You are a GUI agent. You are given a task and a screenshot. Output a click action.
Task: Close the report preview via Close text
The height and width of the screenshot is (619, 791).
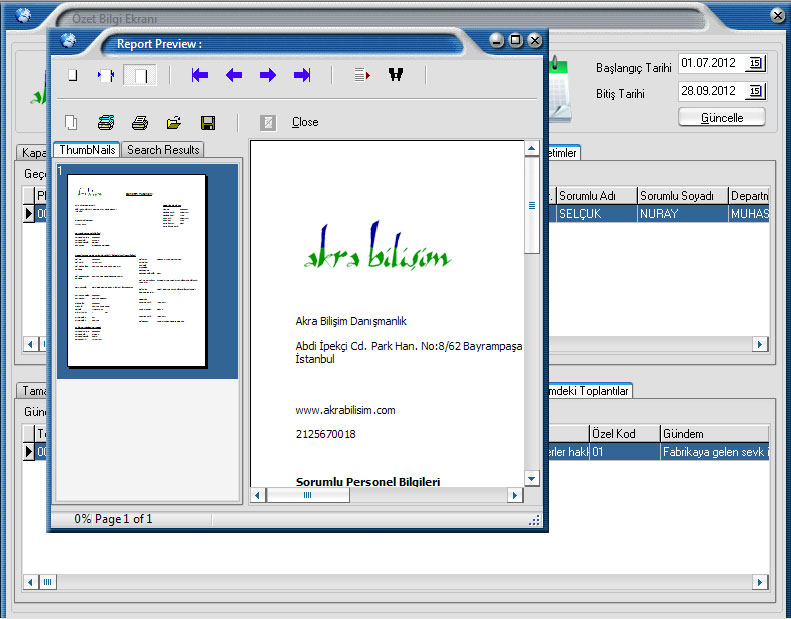[305, 122]
